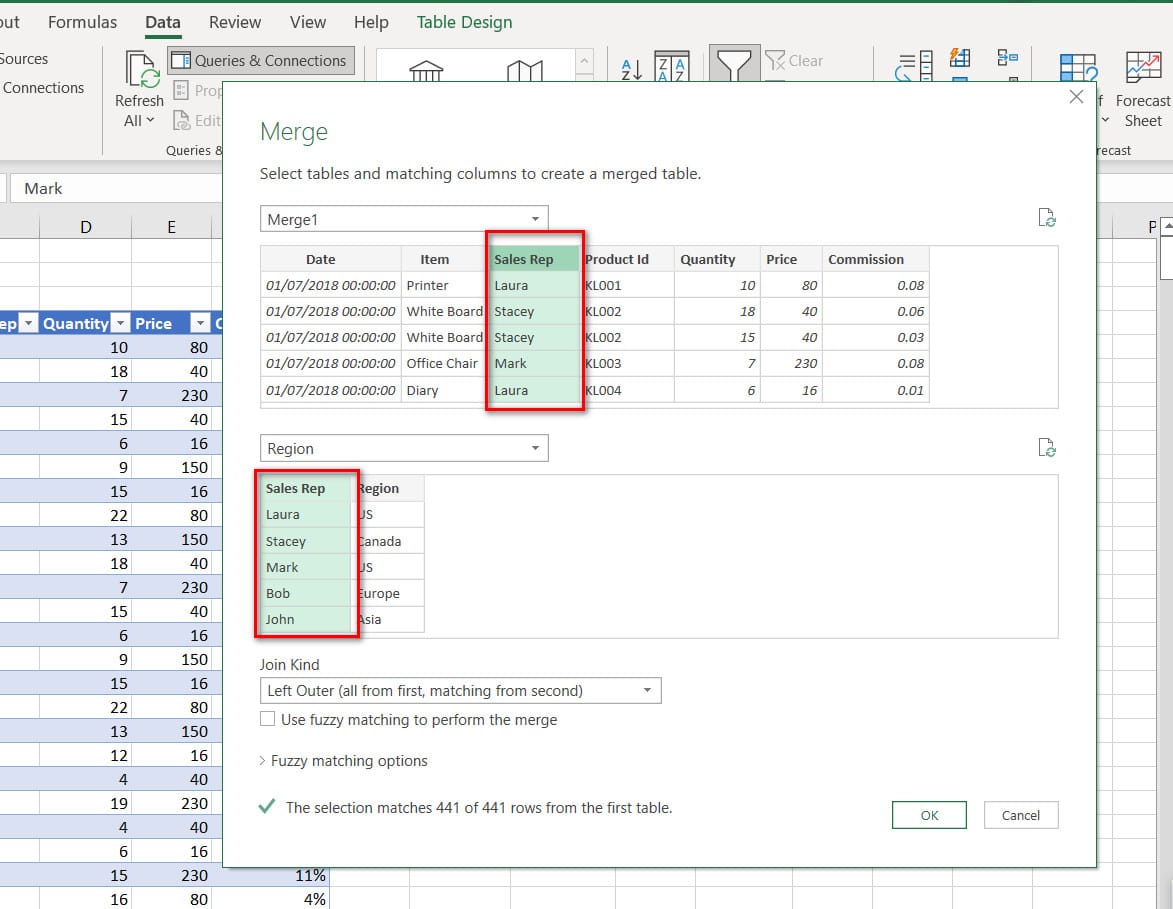Toggle the Filter funnel icon

pos(733,65)
